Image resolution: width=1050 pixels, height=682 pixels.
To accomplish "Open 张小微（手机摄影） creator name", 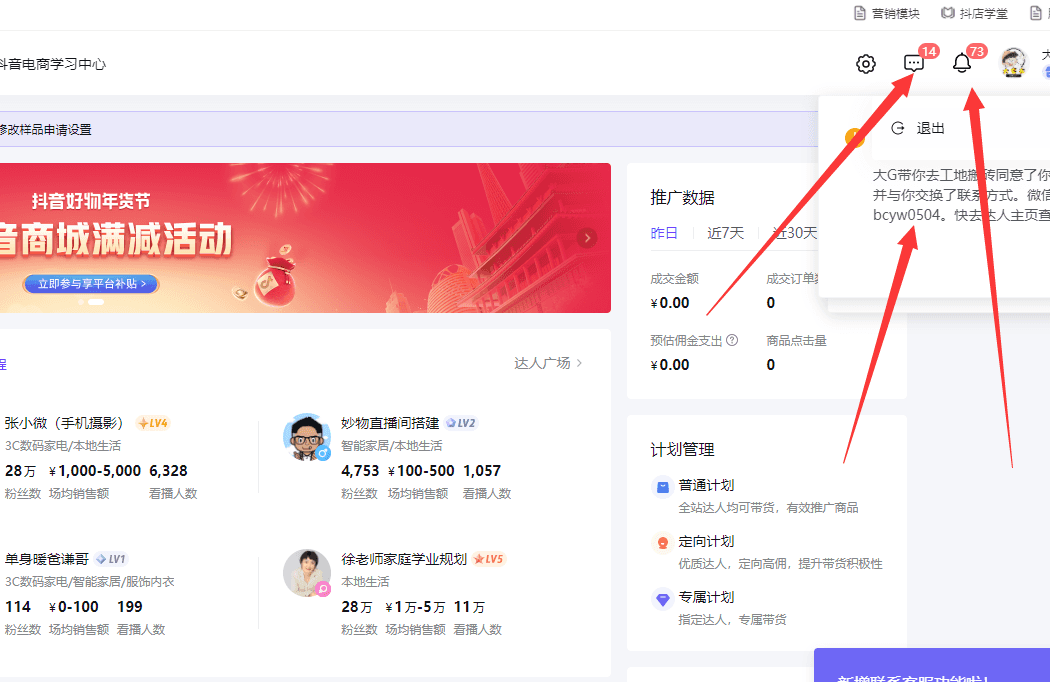I will (x=64, y=423).
